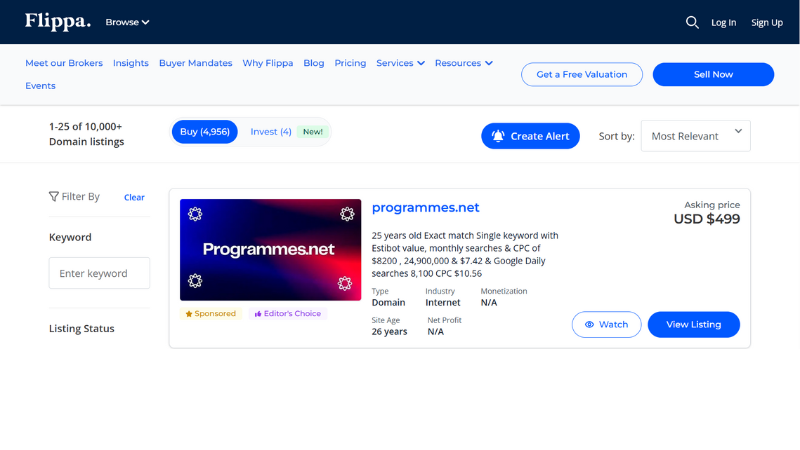800x450 pixels.
Task: Click the Internet industry value
Action: click(x=443, y=303)
